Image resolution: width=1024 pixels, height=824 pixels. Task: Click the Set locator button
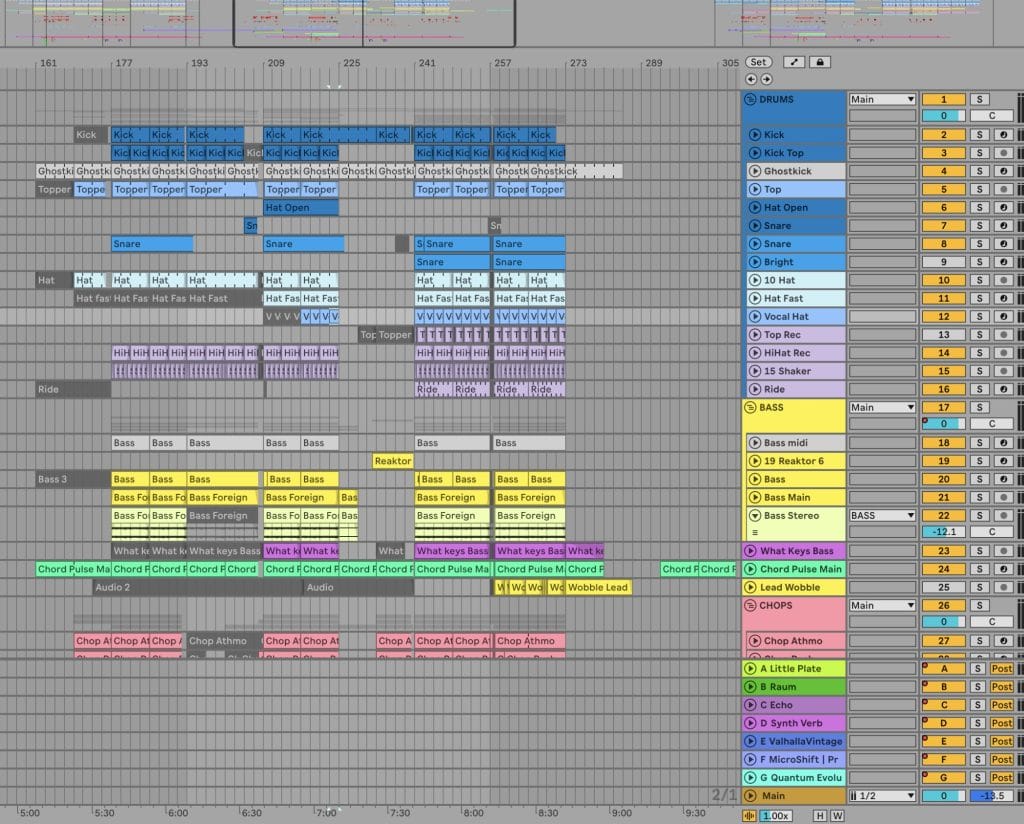(x=759, y=62)
